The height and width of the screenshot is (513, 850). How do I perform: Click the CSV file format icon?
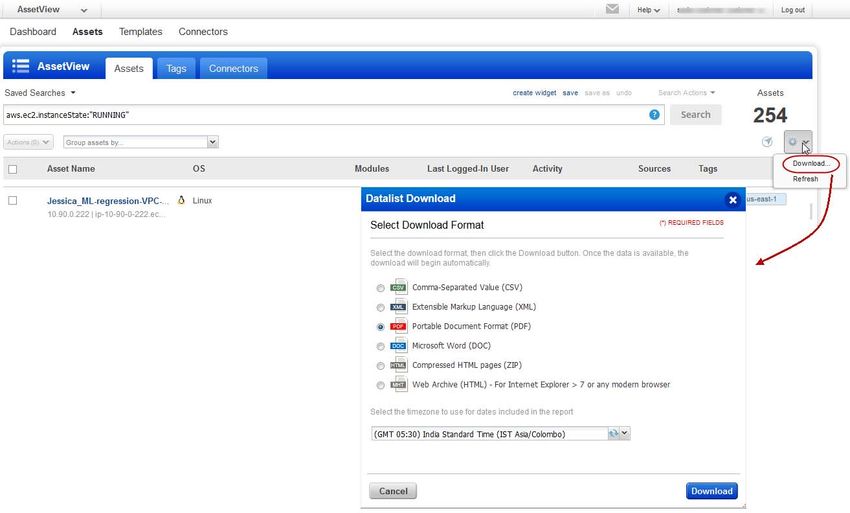tap(398, 287)
